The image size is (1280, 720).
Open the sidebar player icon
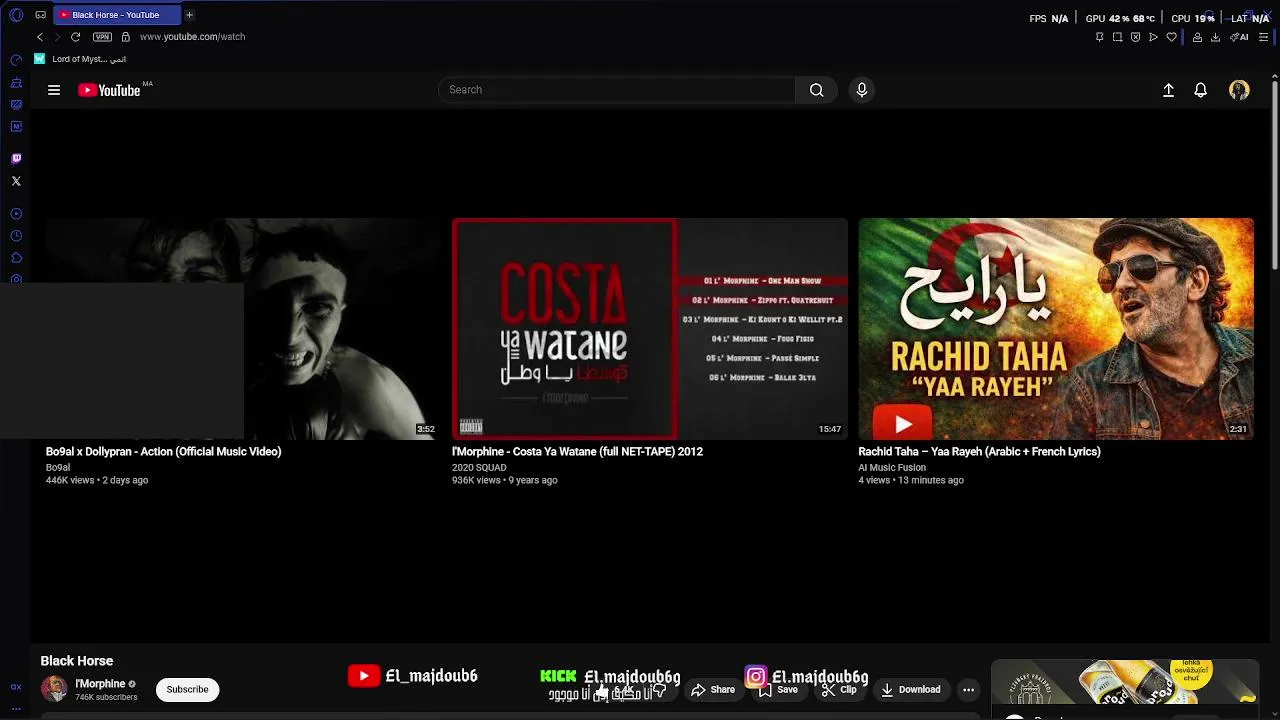pyautogui.click(x=16, y=214)
